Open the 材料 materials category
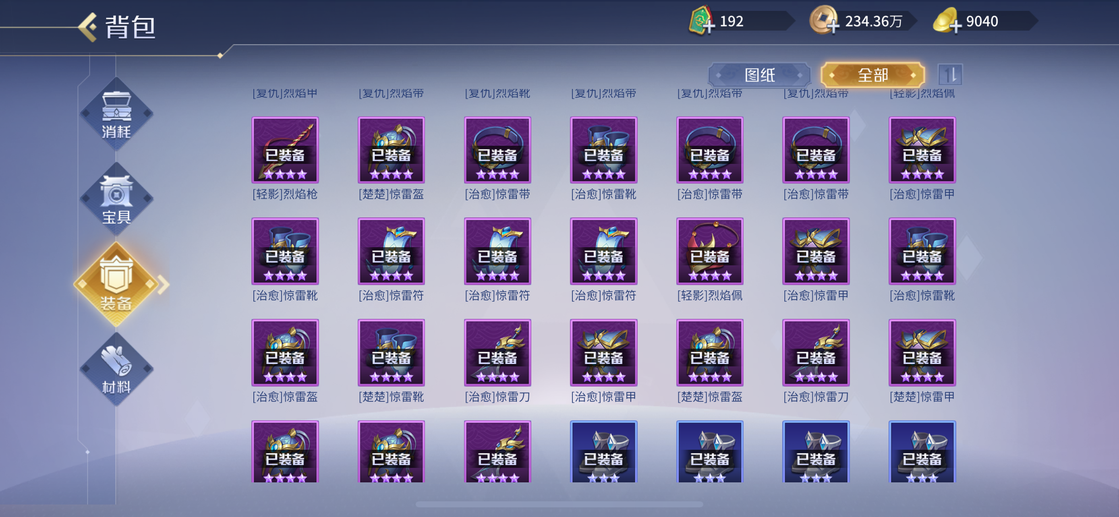The height and width of the screenshot is (517, 1119). point(116,369)
